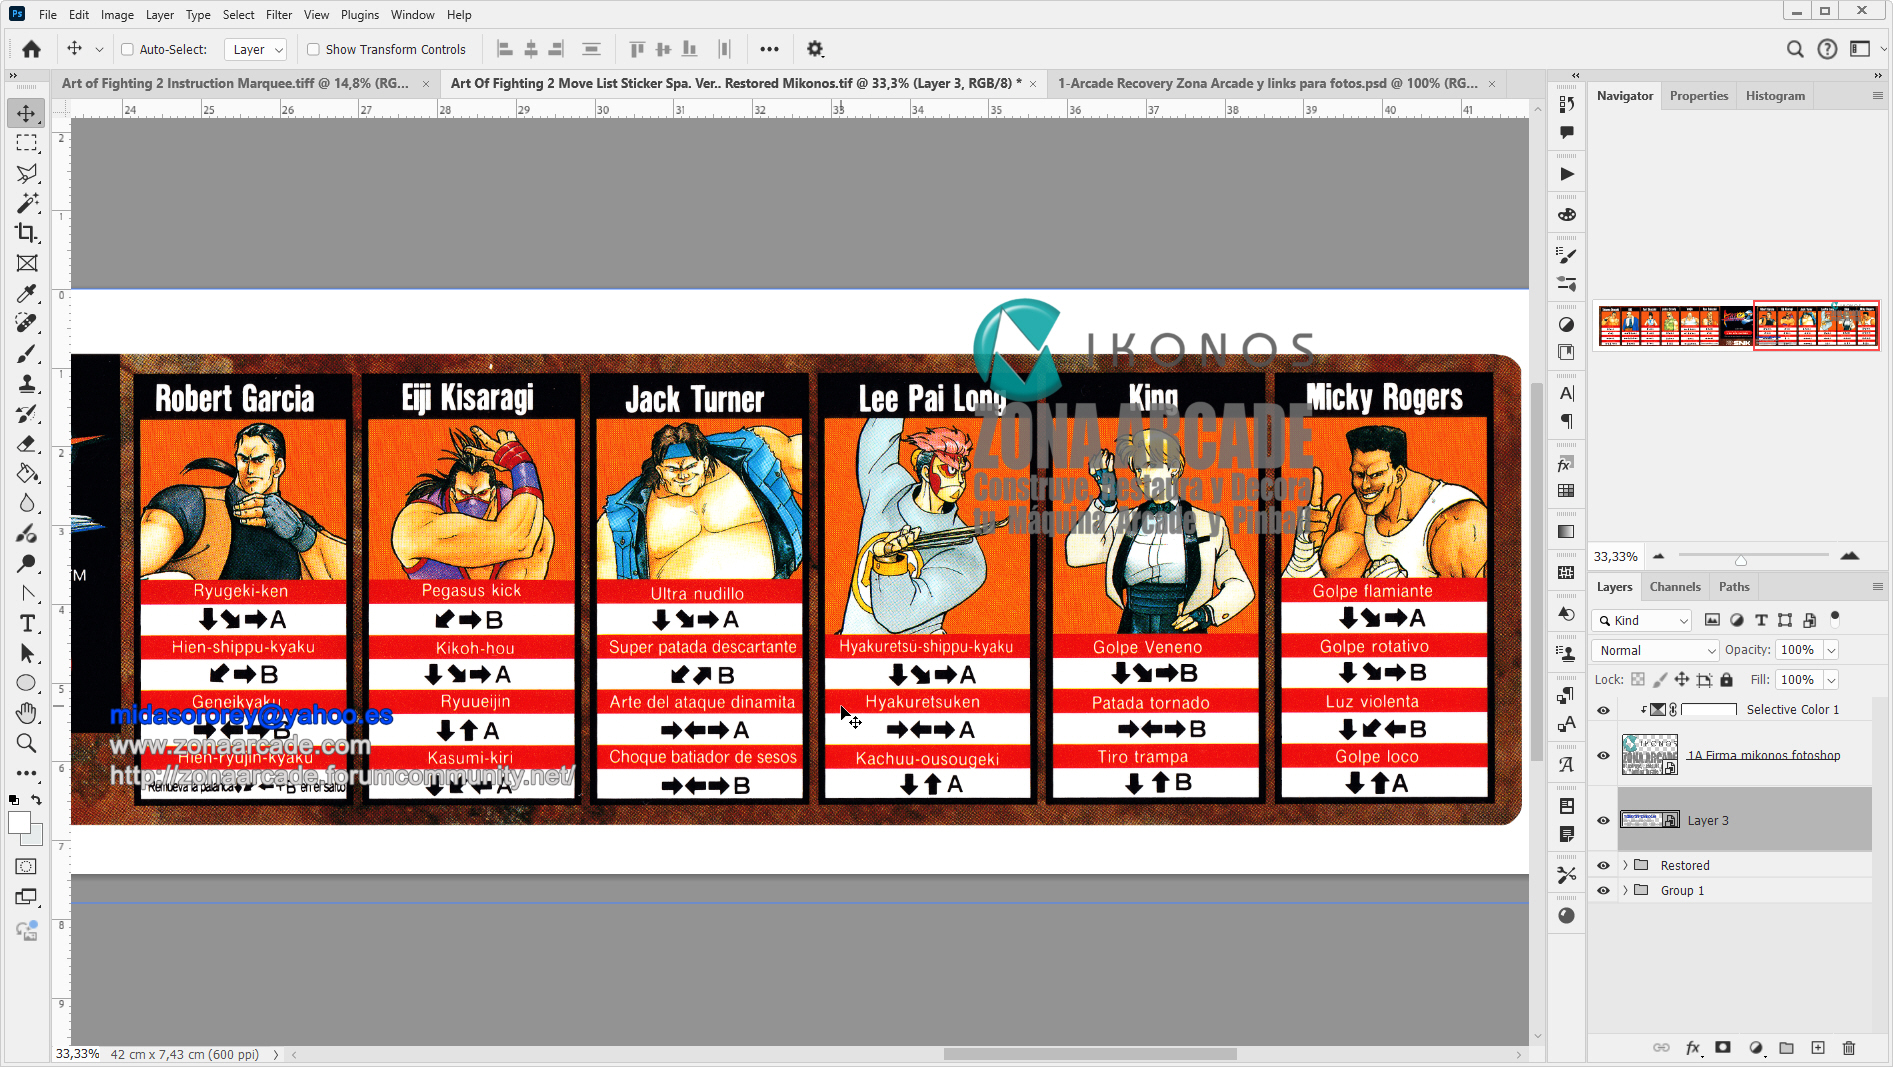
Task: Toggle visibility of Restored group
Action: (x=1603, y=866)
